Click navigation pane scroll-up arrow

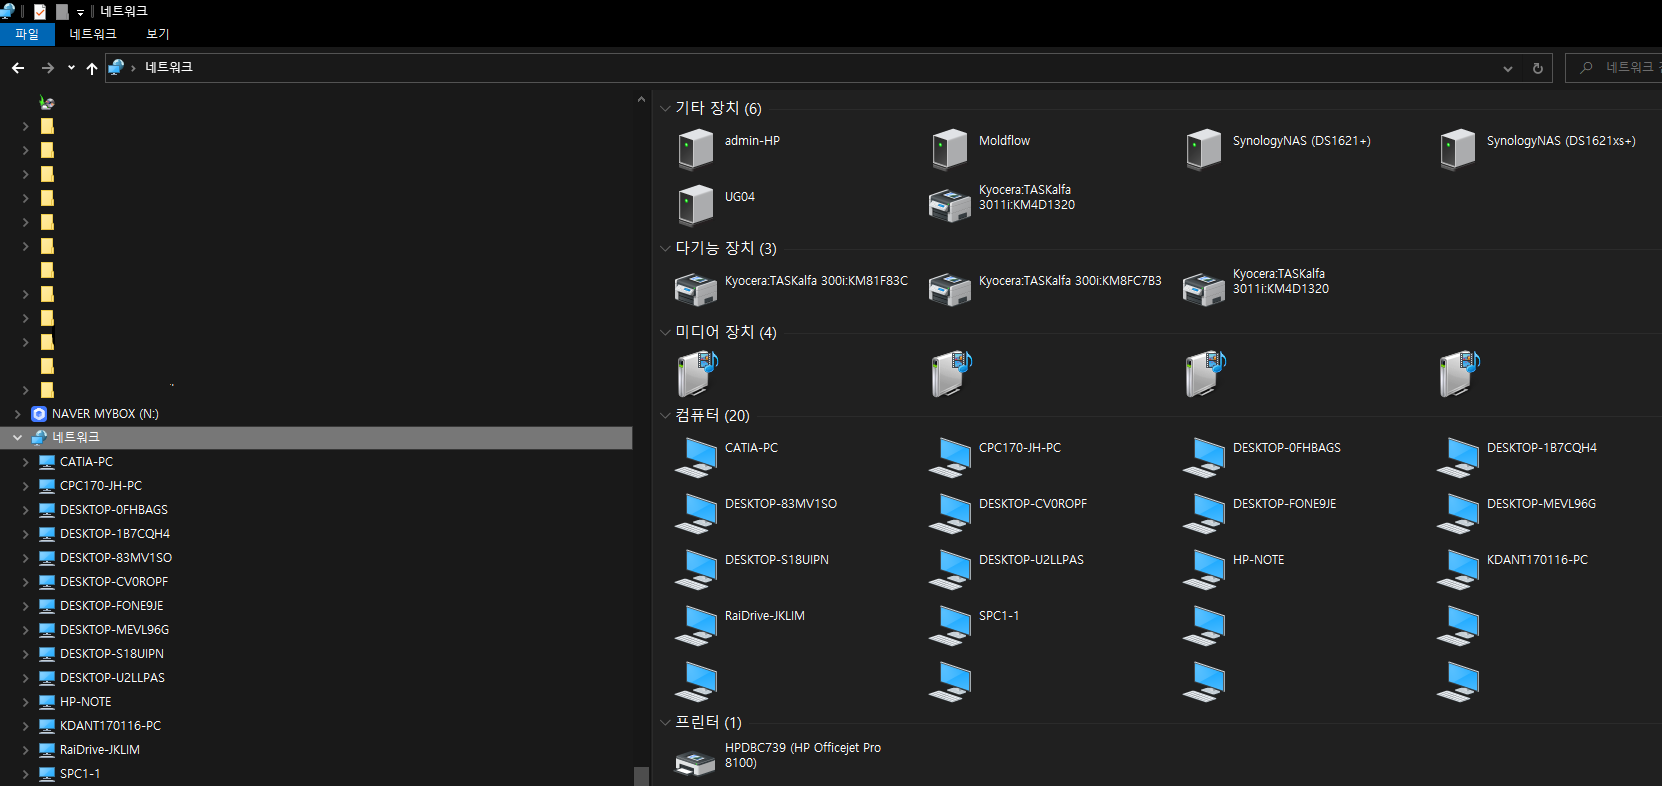(x=641, y=100)
